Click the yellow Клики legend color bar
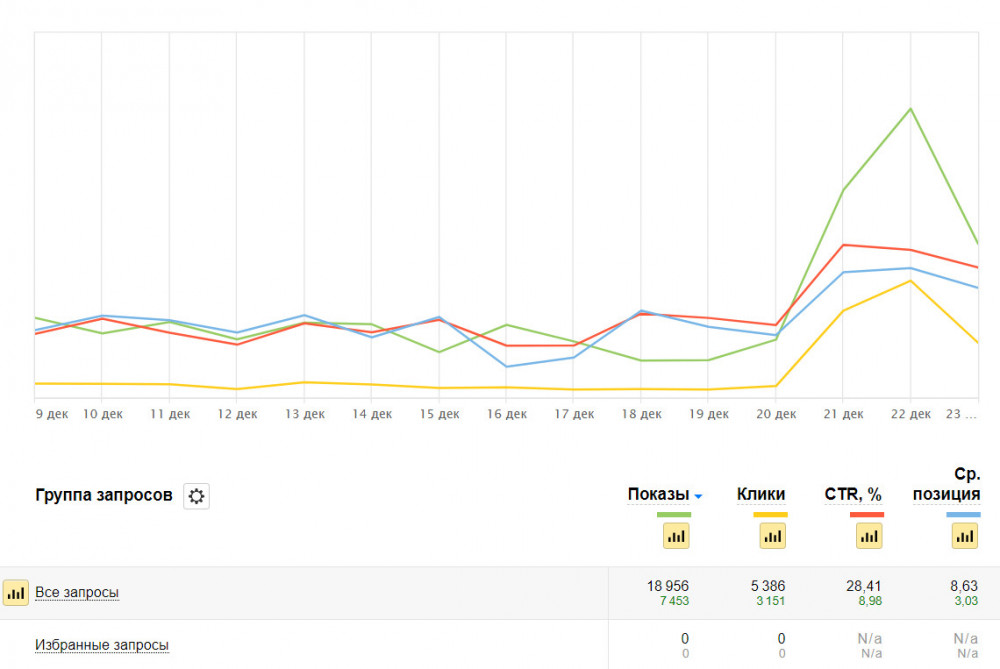Viewport: 1000px width, 669px height. tap(771, 514)
